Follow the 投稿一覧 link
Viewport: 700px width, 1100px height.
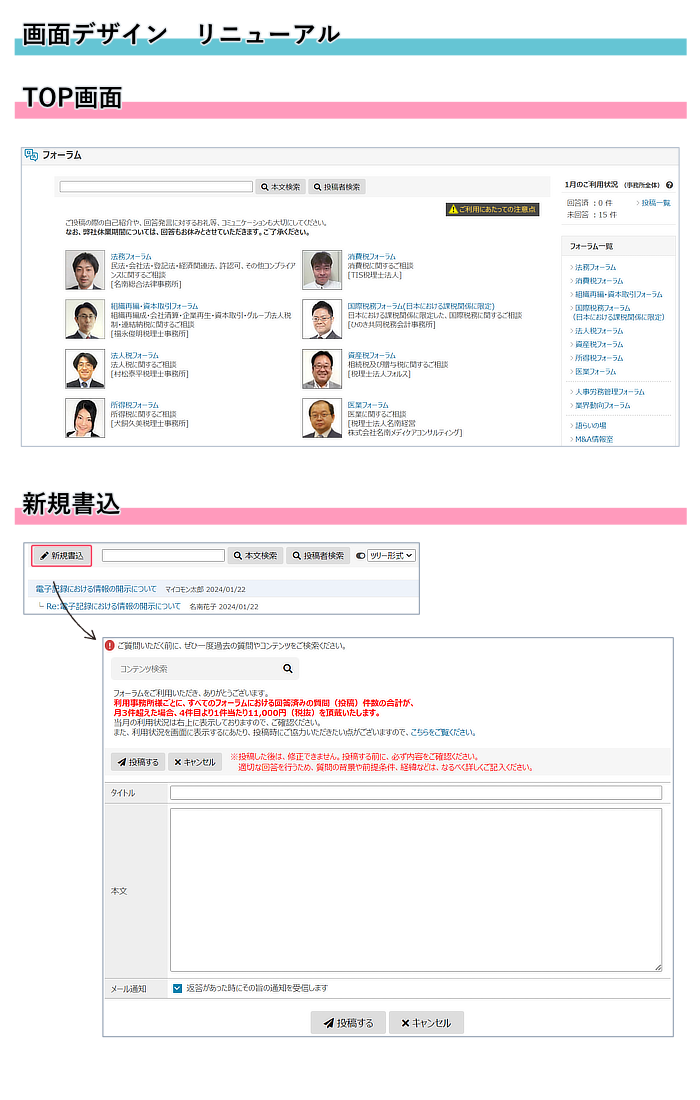click(654, 203)
